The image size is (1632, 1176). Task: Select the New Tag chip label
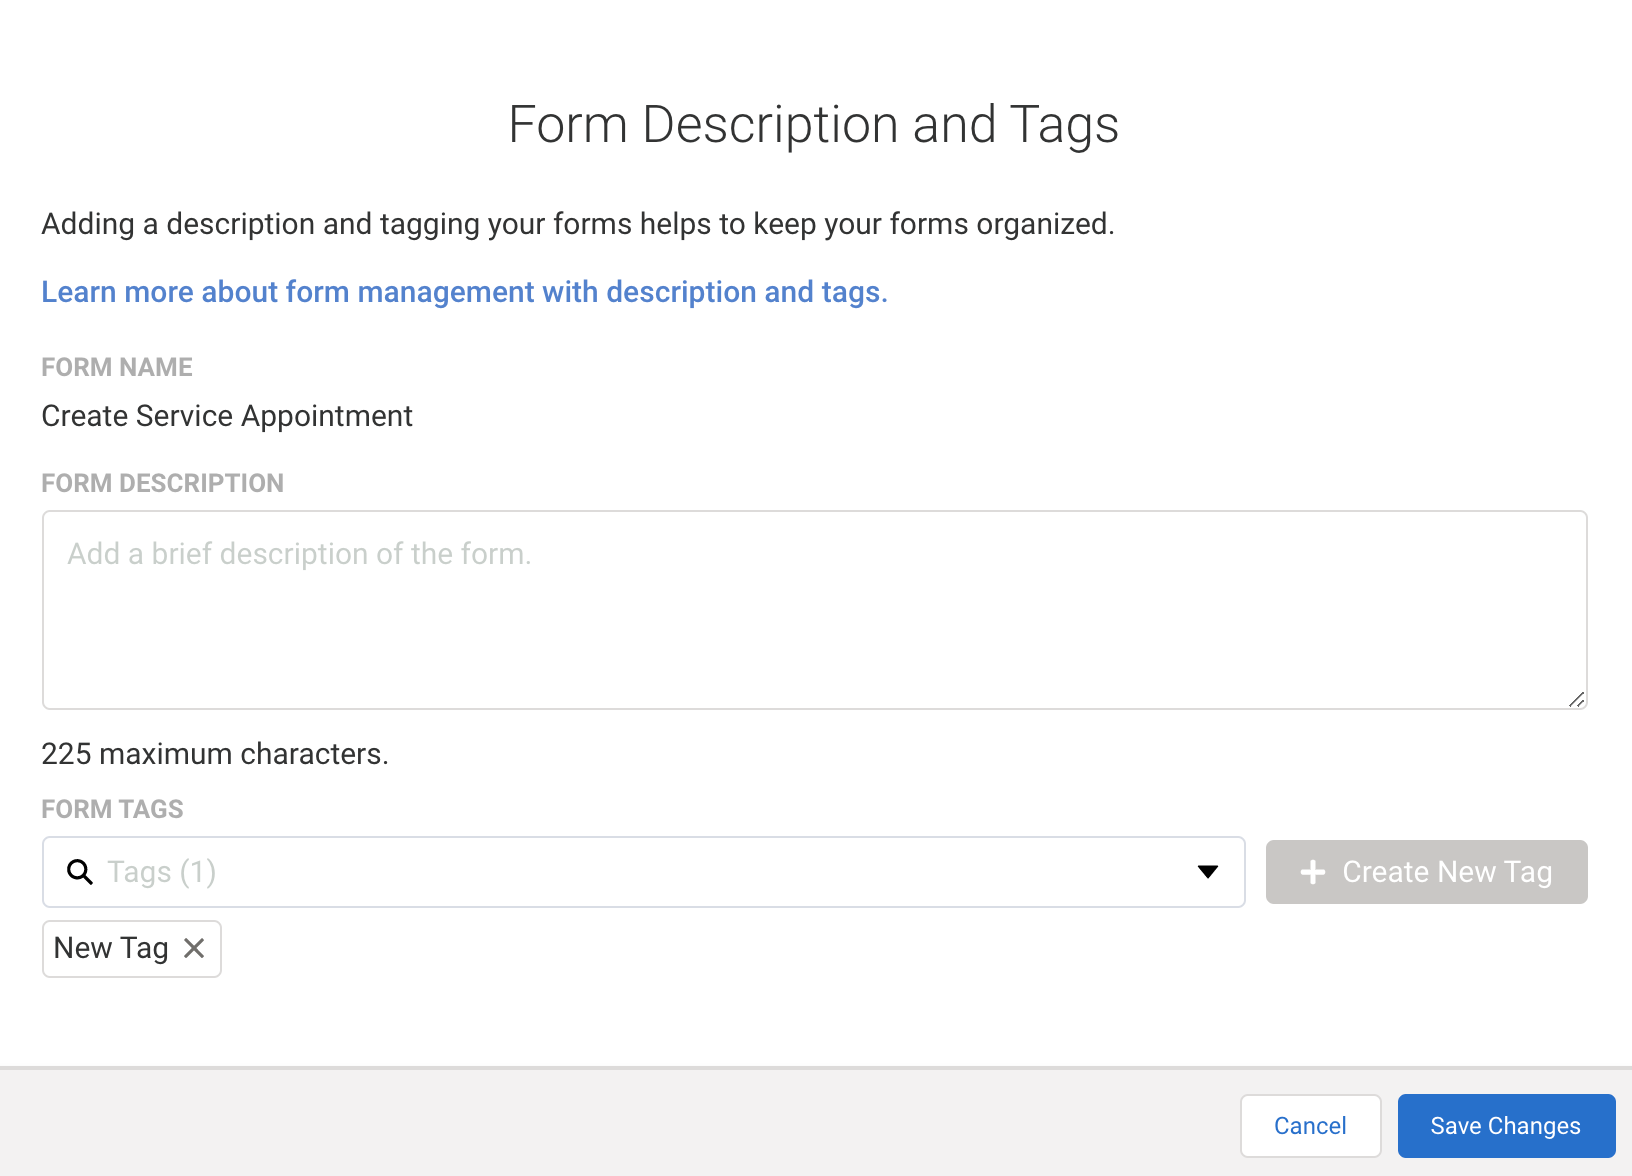[x=111, y=948]
